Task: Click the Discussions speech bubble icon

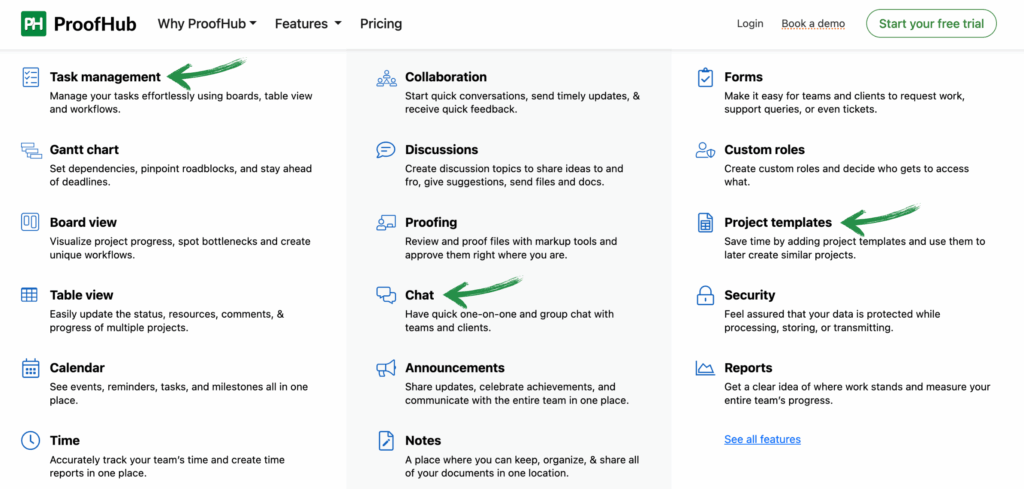Action: [386, 150]
